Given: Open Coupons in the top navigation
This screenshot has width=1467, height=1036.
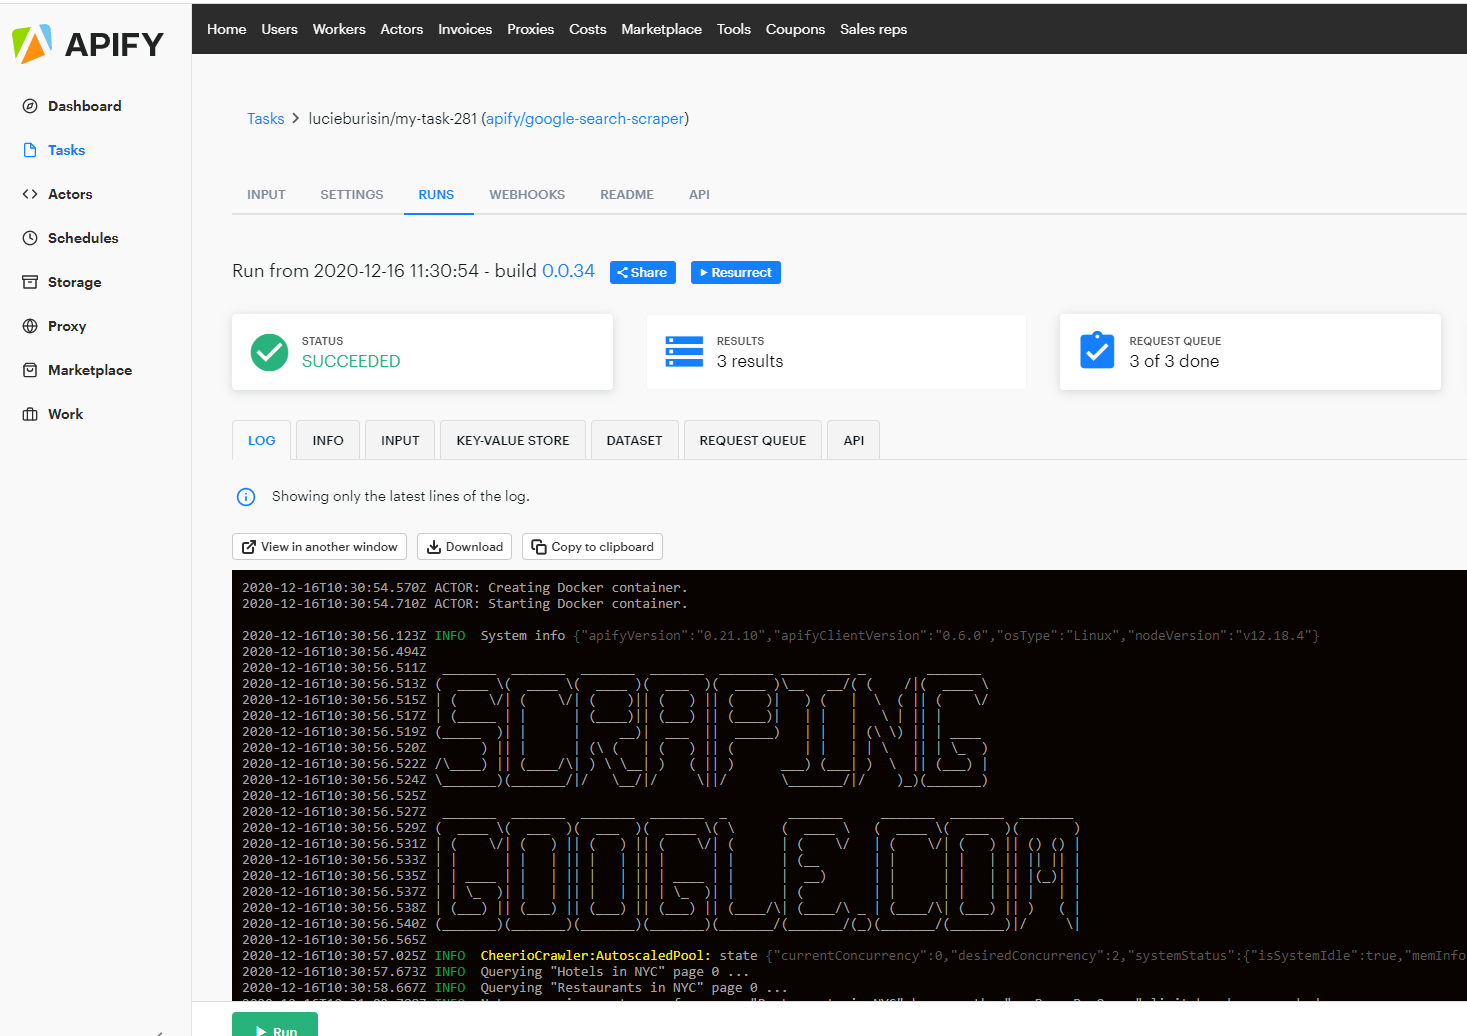Looking at the screenshot, I should click(795, 29).
